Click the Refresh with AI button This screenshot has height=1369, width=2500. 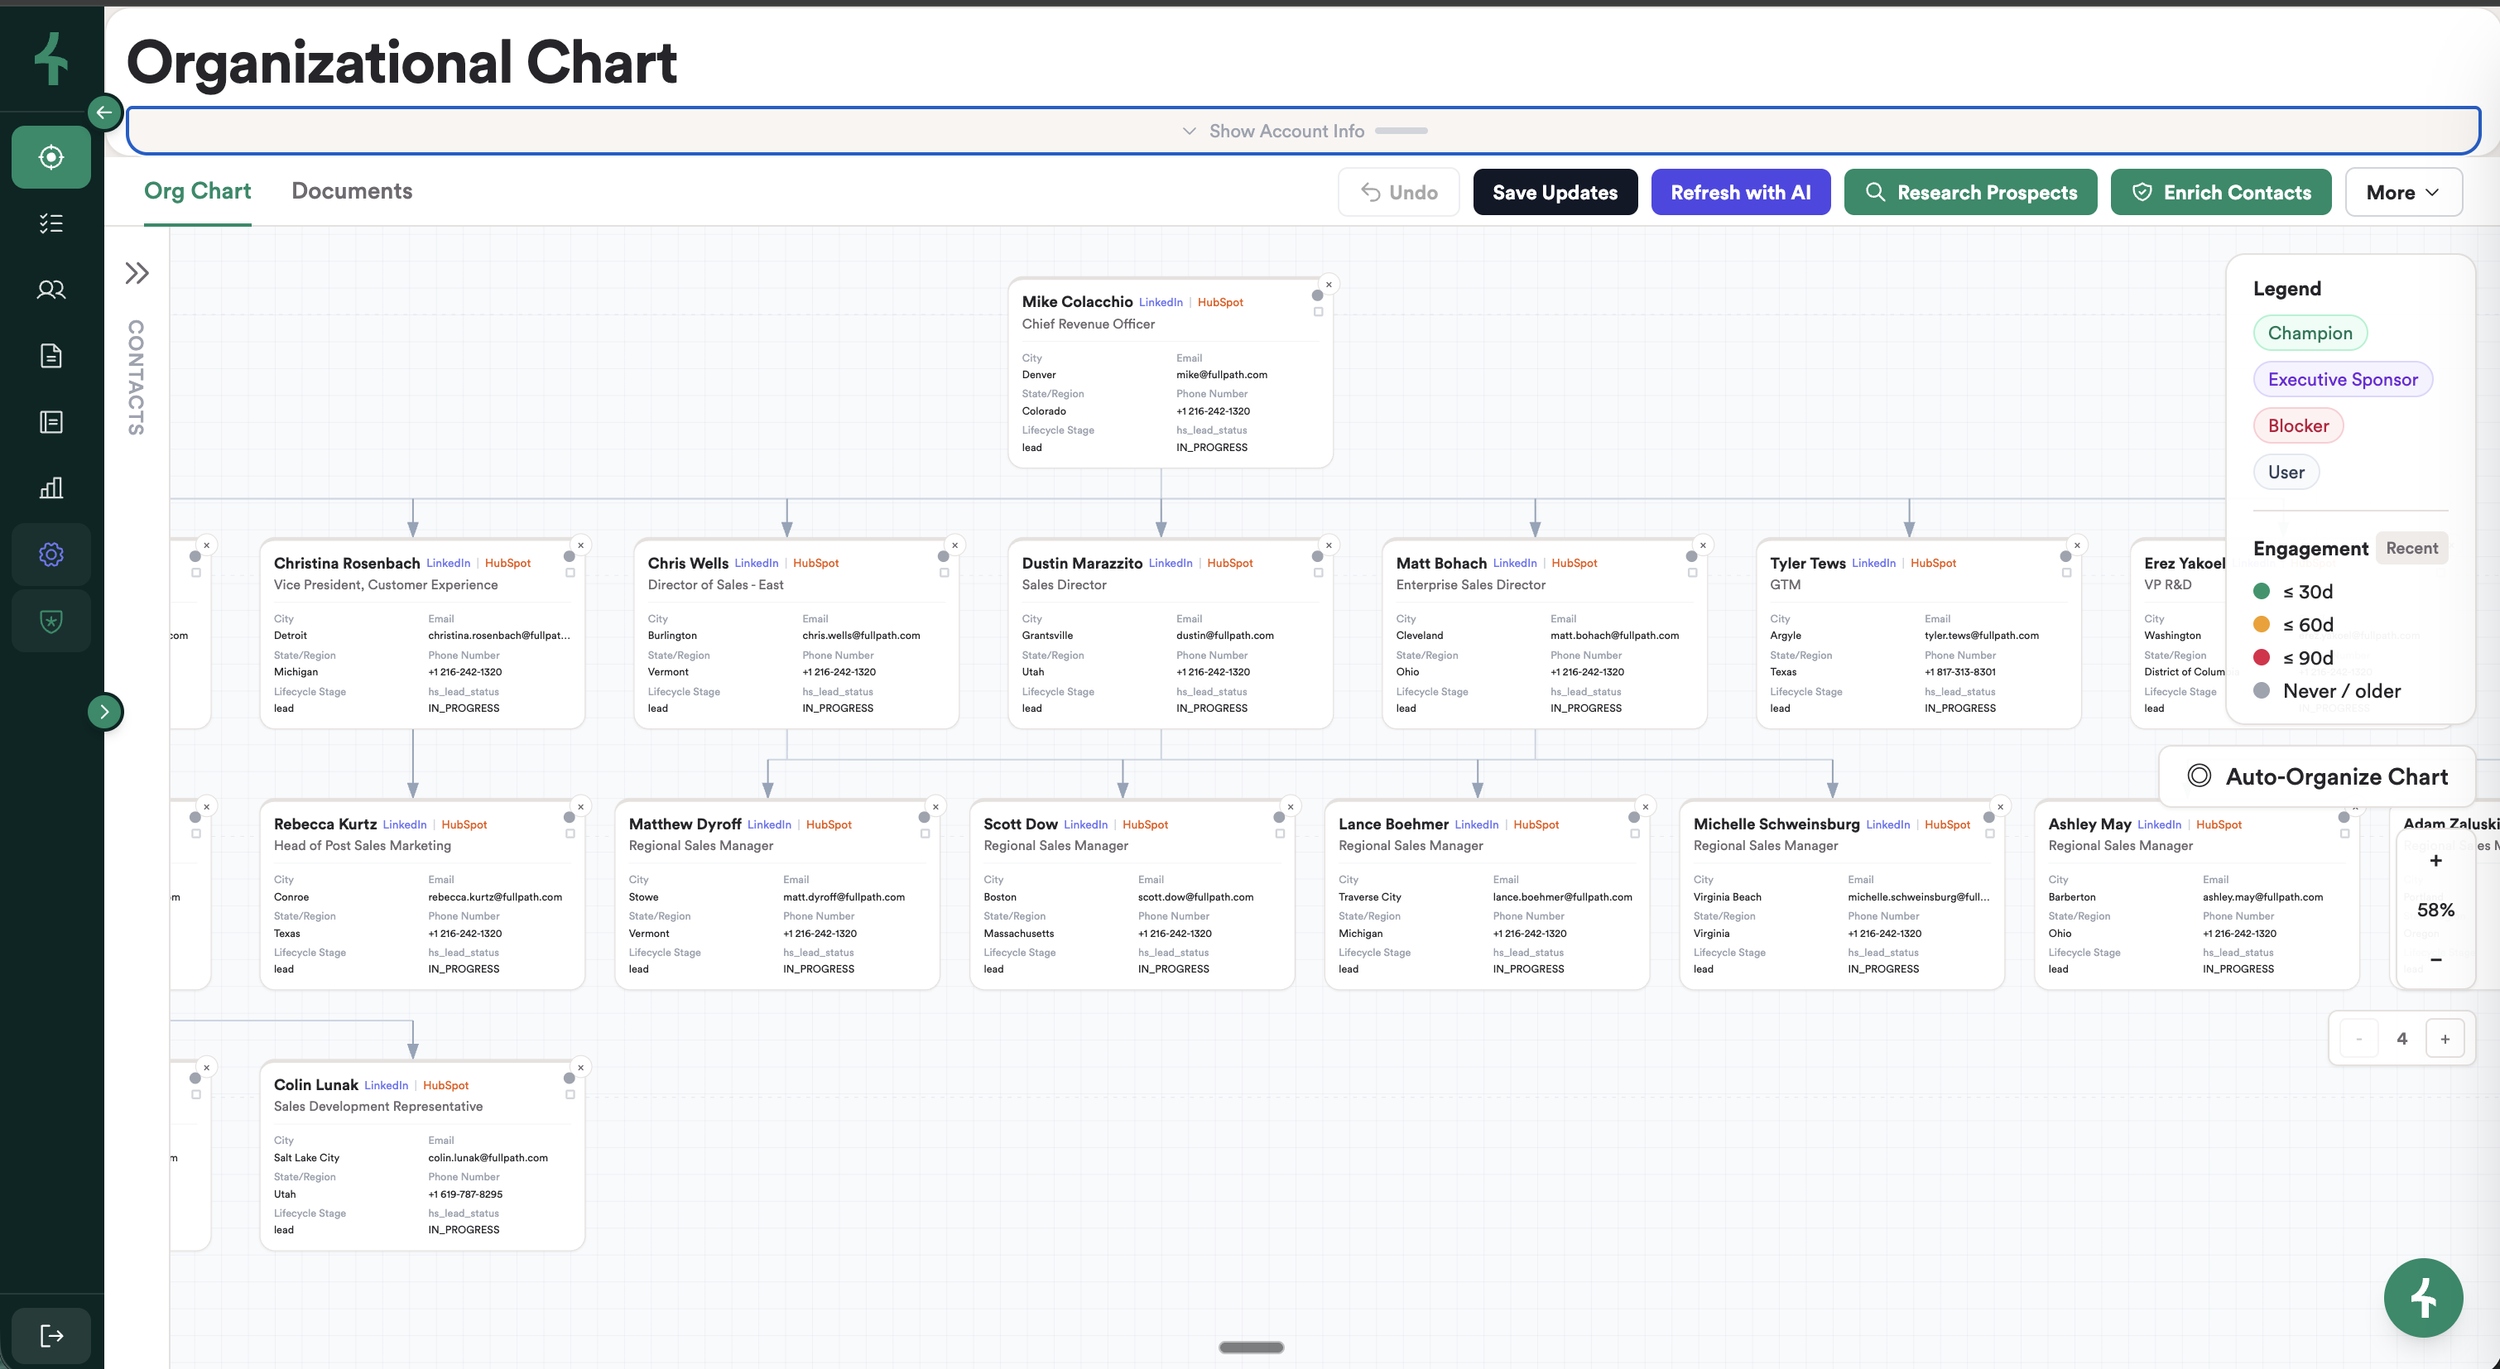point(1740,192)
